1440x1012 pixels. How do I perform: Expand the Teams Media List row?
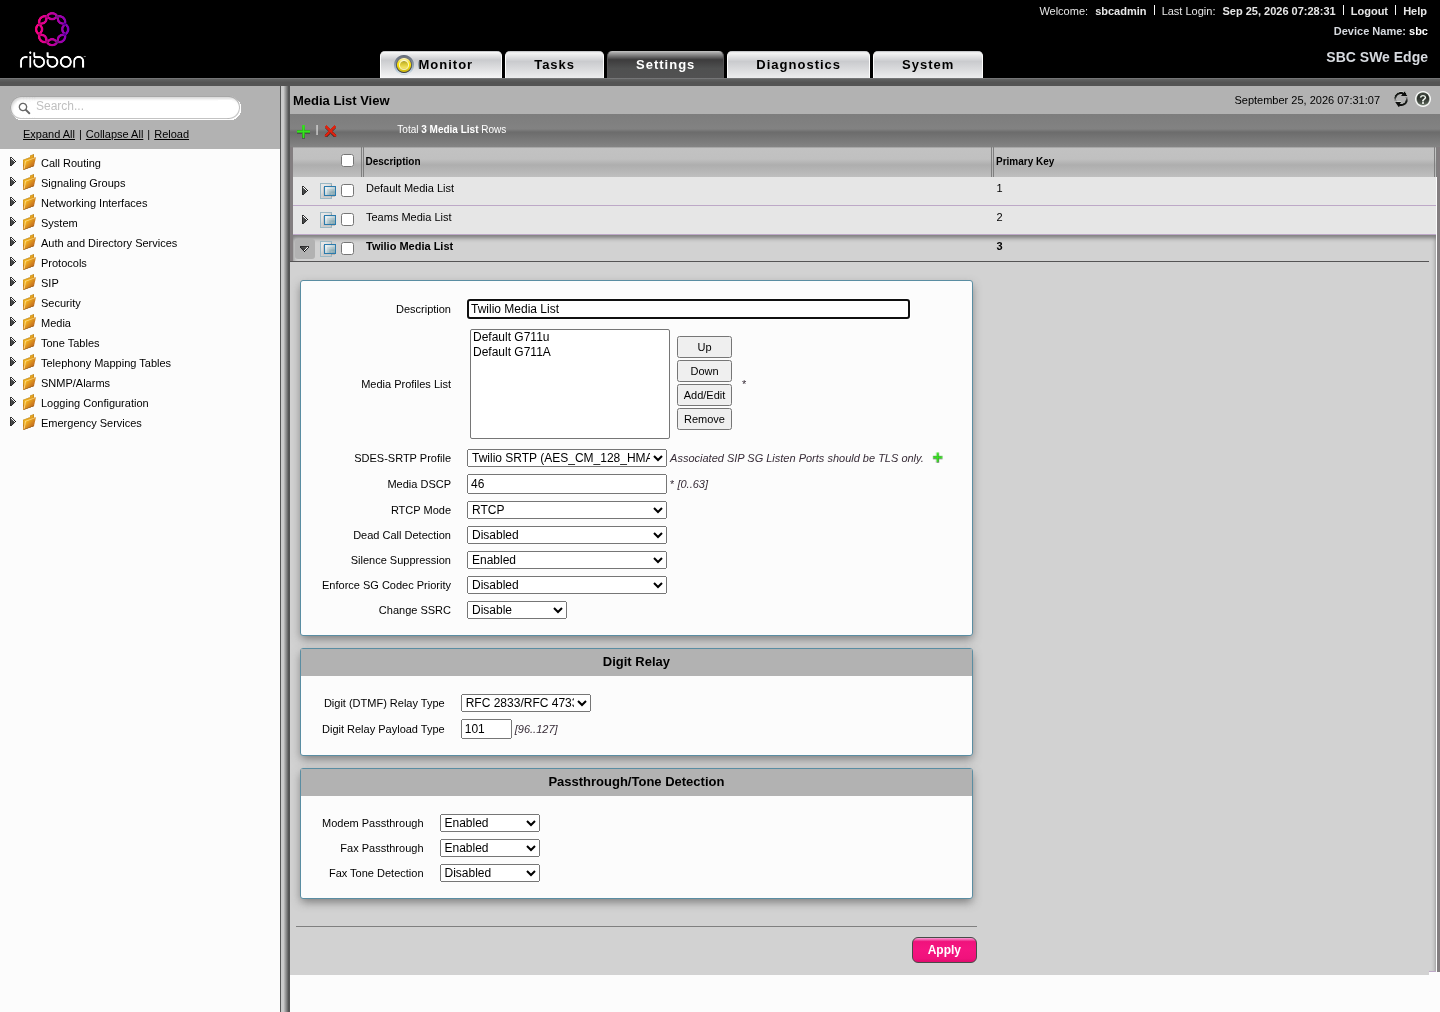pos(305,219)
